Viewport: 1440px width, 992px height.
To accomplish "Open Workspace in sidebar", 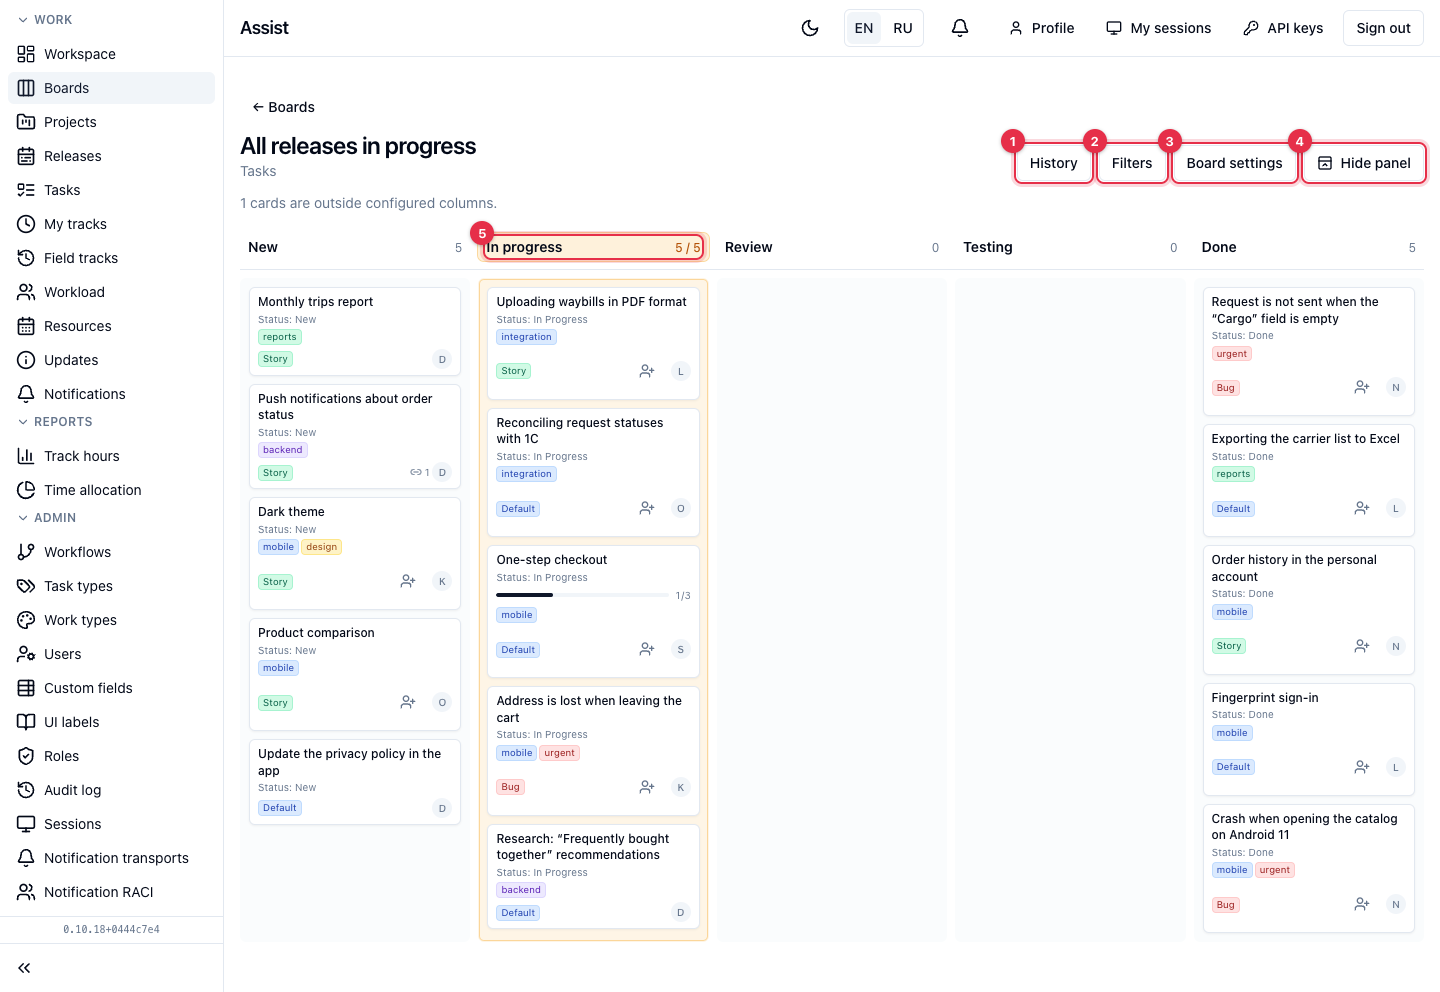I will (x=111, y=54).
